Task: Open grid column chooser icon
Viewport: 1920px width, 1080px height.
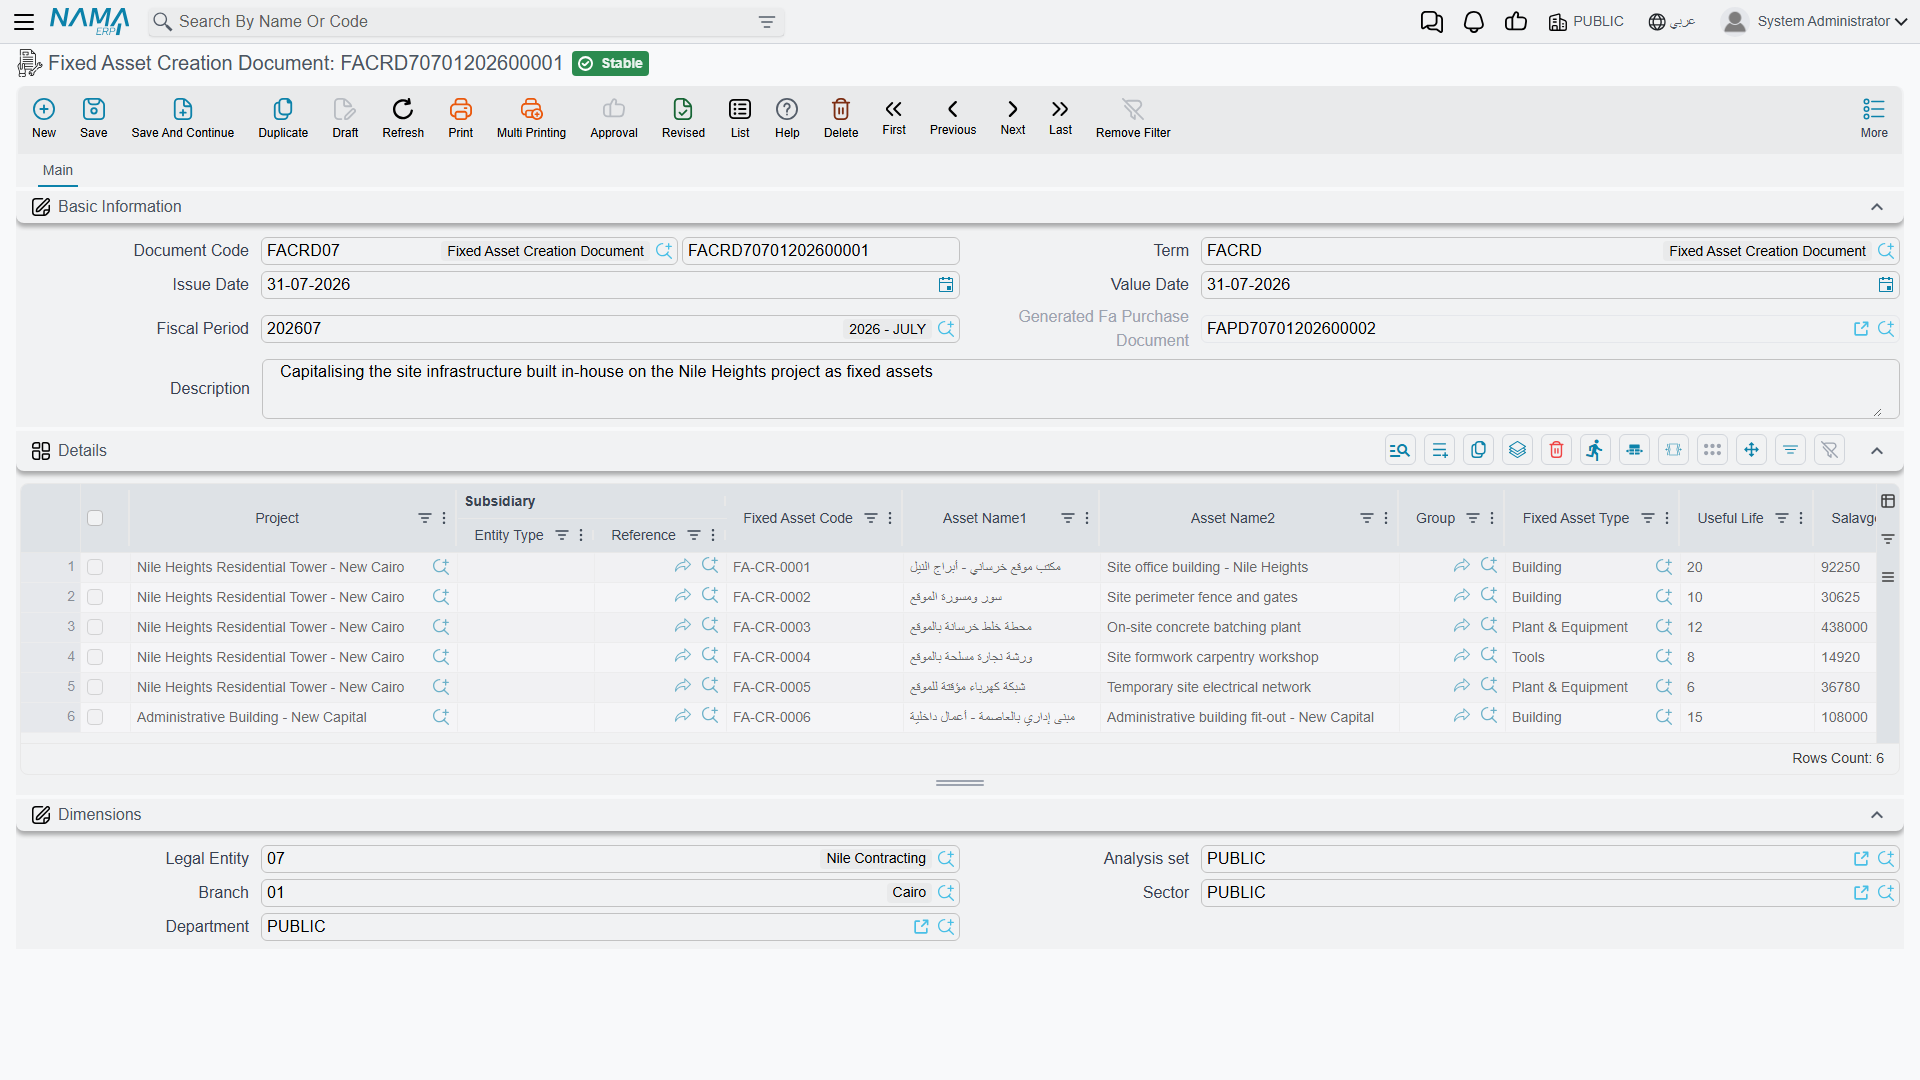Action: coord(1888,501)
